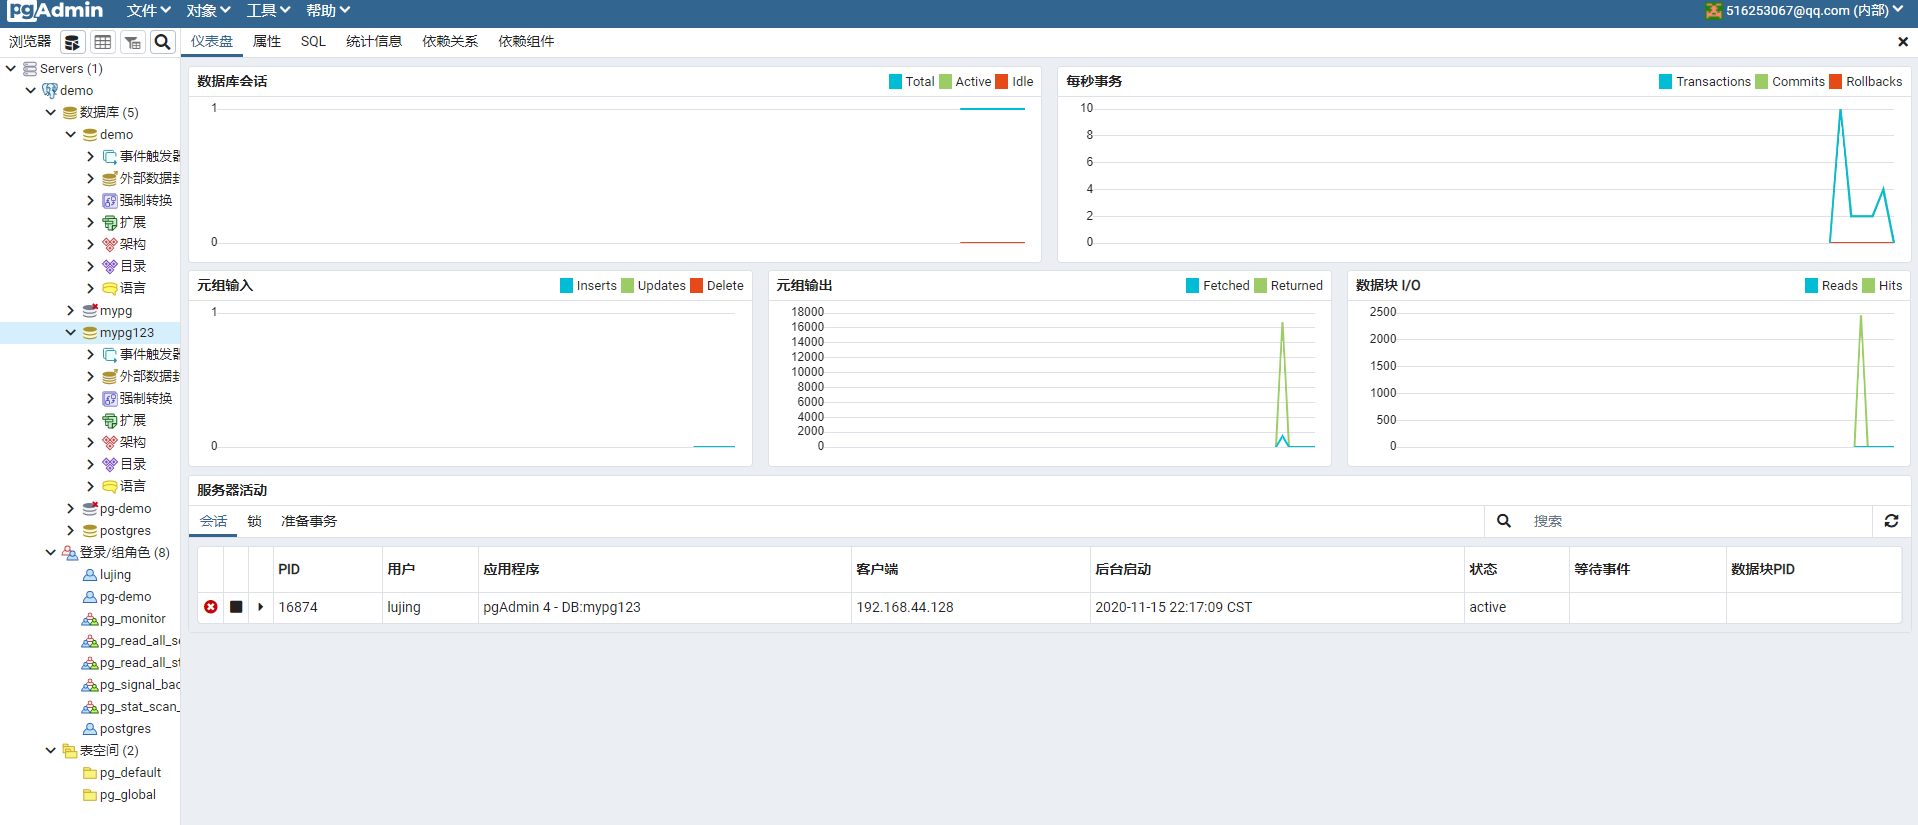Click the Filtered Rows toolbar icon

pyautogui.click(x=132, y=42)
